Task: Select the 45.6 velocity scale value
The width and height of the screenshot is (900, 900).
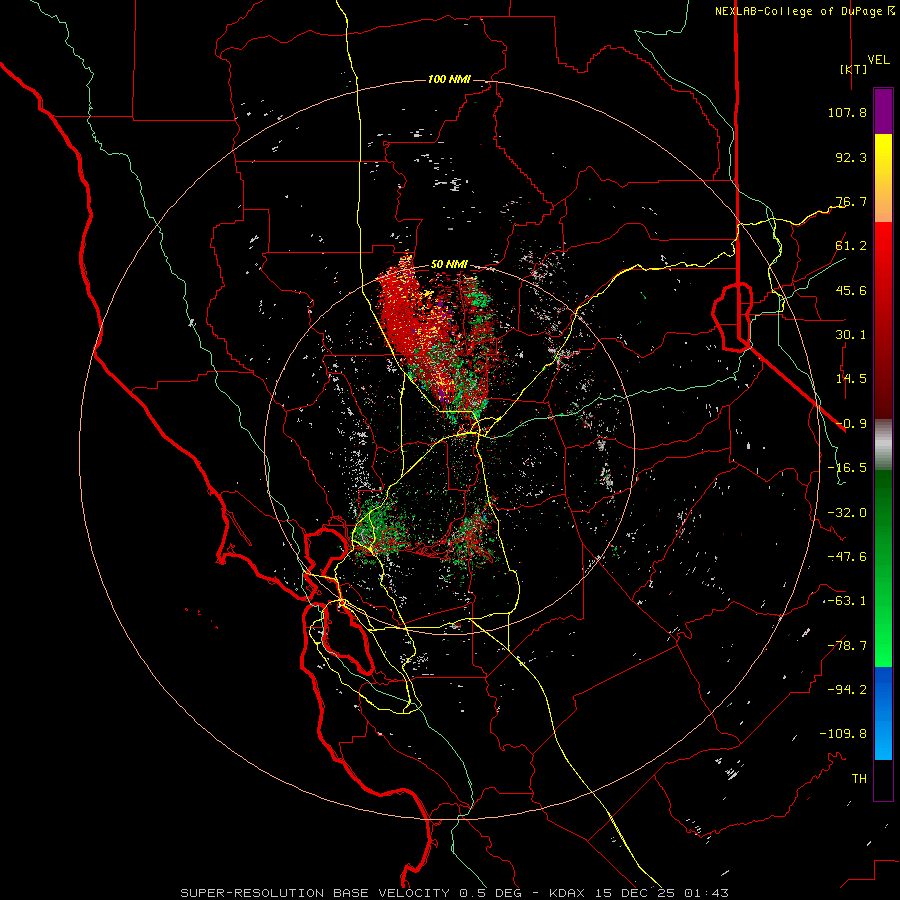Action: point(851,290)
